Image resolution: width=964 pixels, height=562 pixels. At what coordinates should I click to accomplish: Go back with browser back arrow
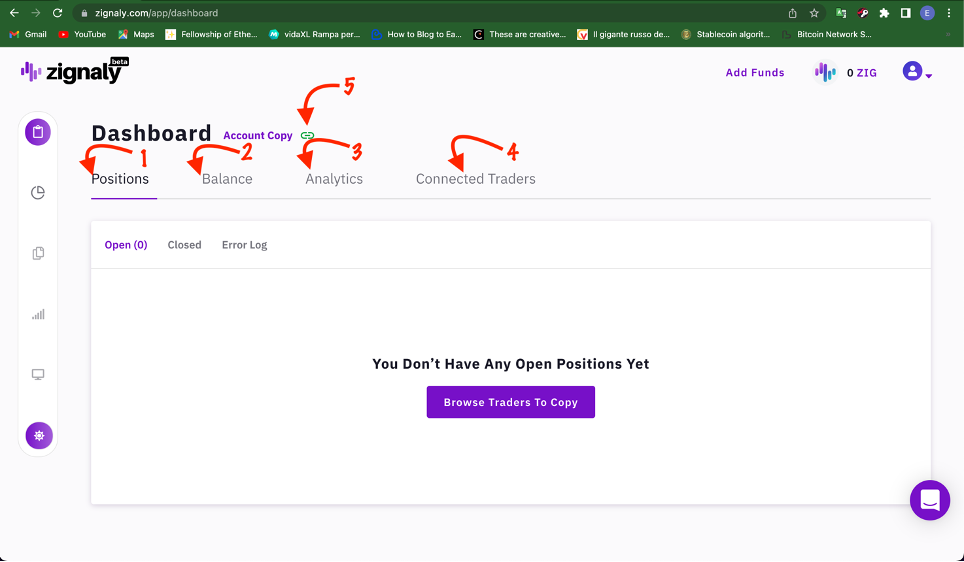coord(14,13)
